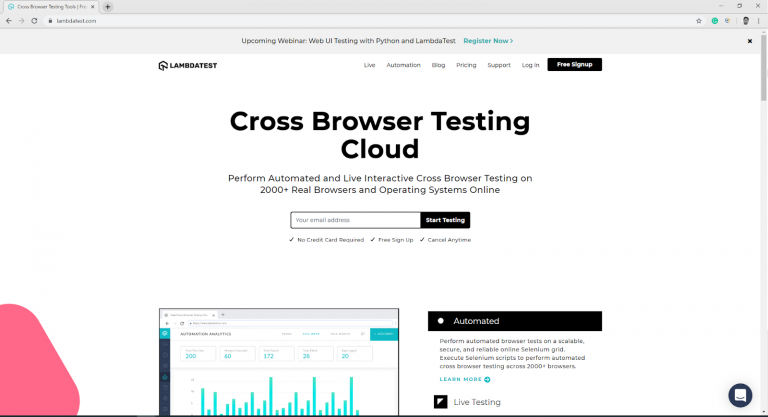Open the Automation navigation item
Screen dimensions: 768x417
[403, 65]
